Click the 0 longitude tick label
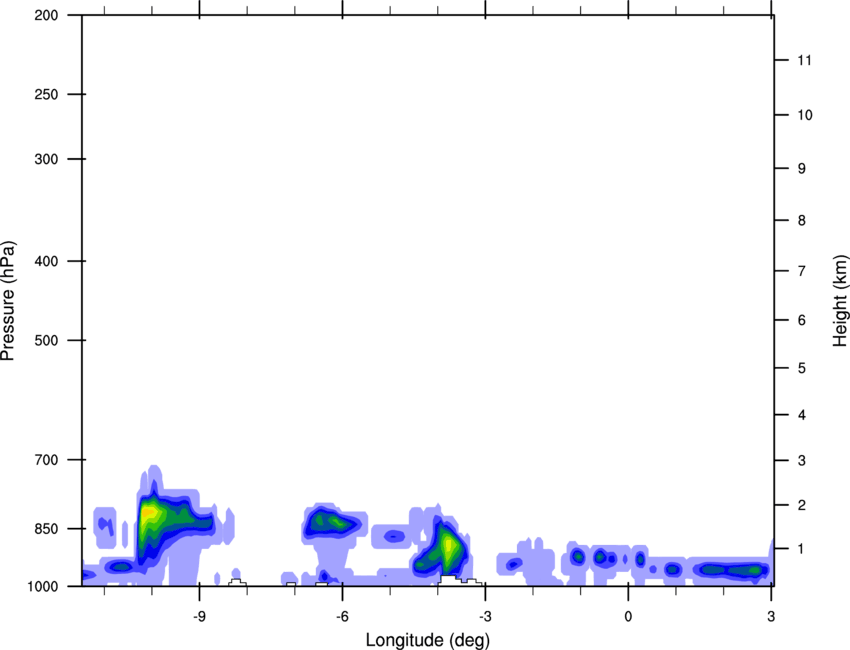Viewport: 850px width, 650px height. 628,616
